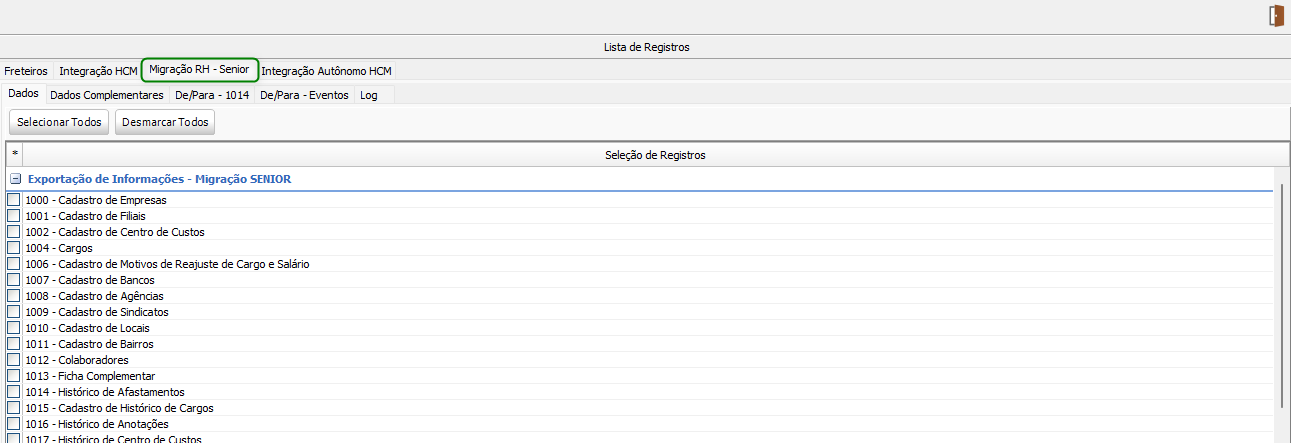The height and width of the screenshot is (443, 1291).
Task: Select the 1014 - Histórico de Afastamentos checkbox
Action: (13, 392)
